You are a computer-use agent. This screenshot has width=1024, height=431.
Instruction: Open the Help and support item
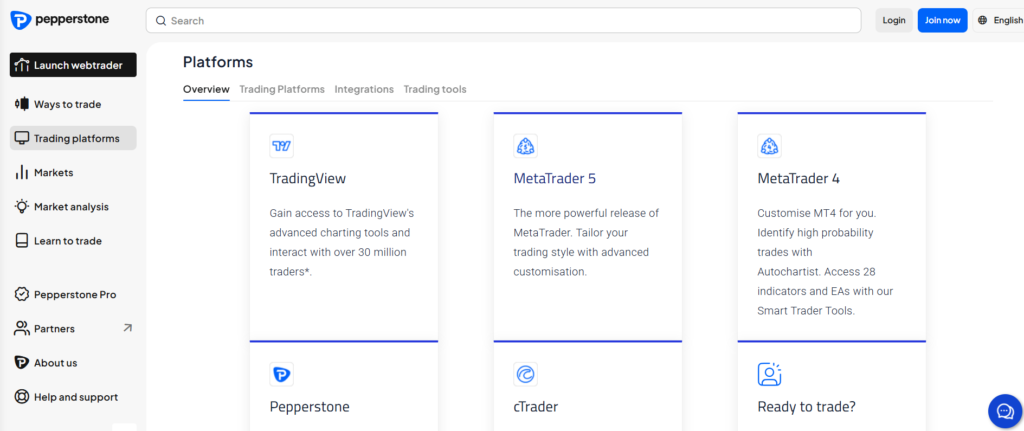[x=73, y=396]
